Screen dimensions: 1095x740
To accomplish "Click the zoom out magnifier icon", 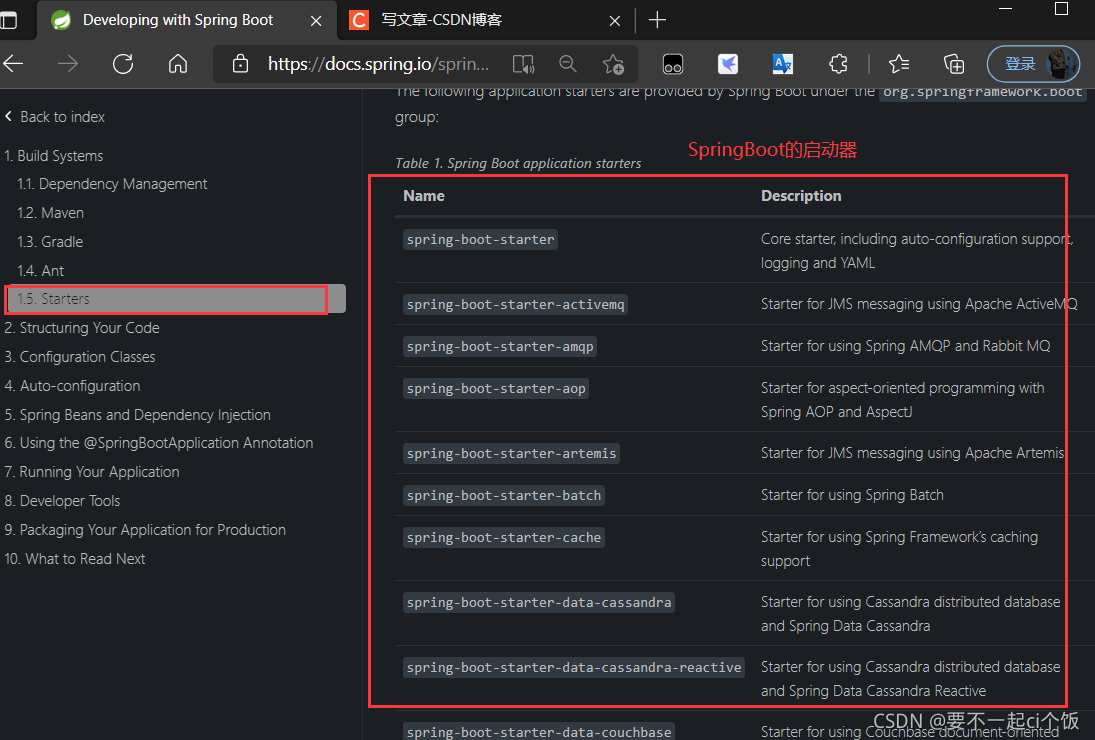I will pyautogui.click(x=568, y=64).
